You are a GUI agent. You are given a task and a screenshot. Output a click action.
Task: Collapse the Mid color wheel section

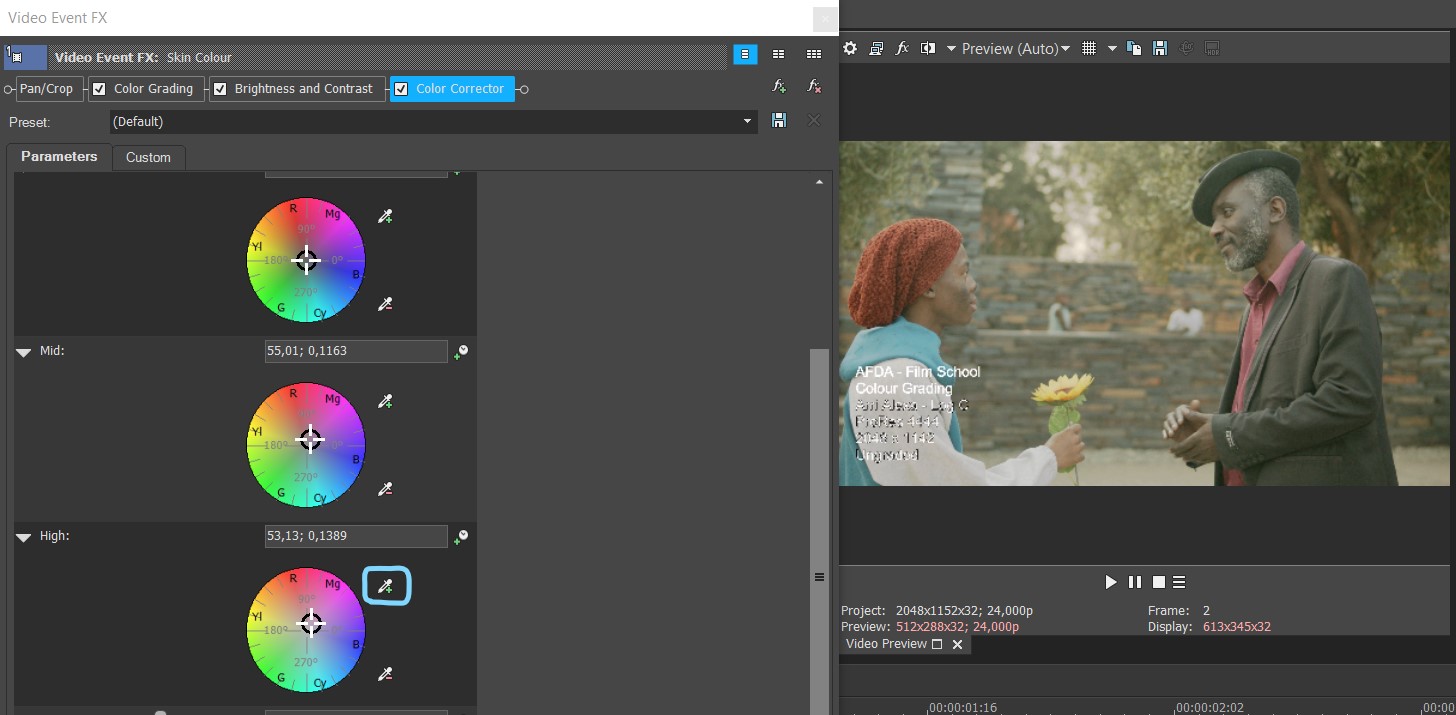(23, 352)
